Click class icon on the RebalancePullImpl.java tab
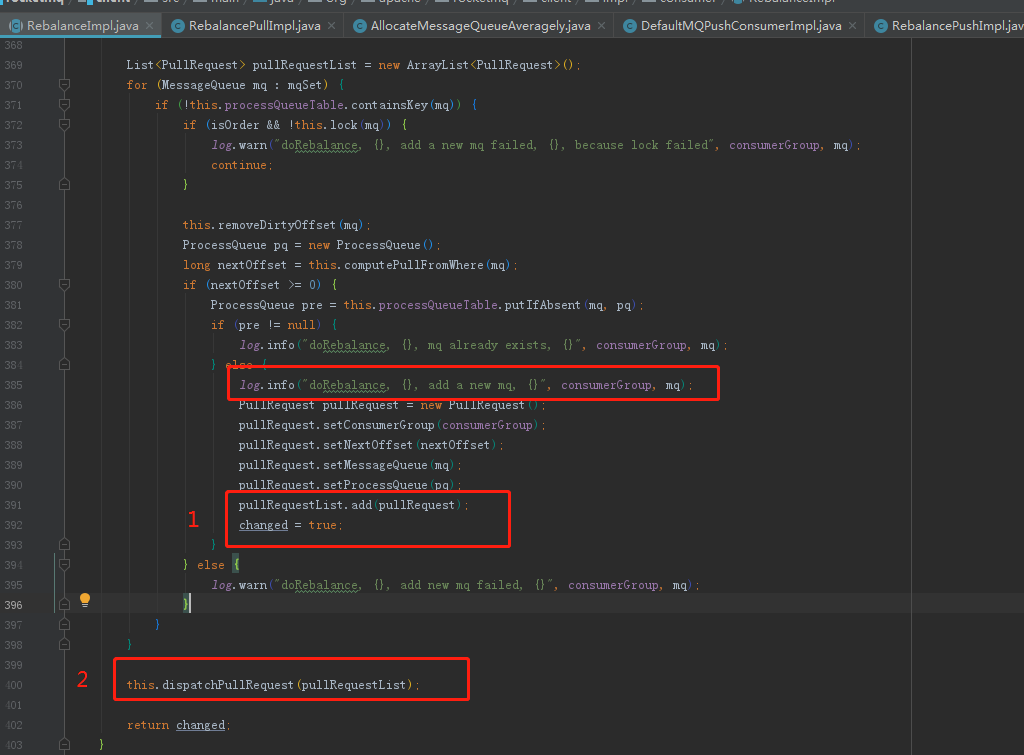1024x755 pixels. point(177,25)
